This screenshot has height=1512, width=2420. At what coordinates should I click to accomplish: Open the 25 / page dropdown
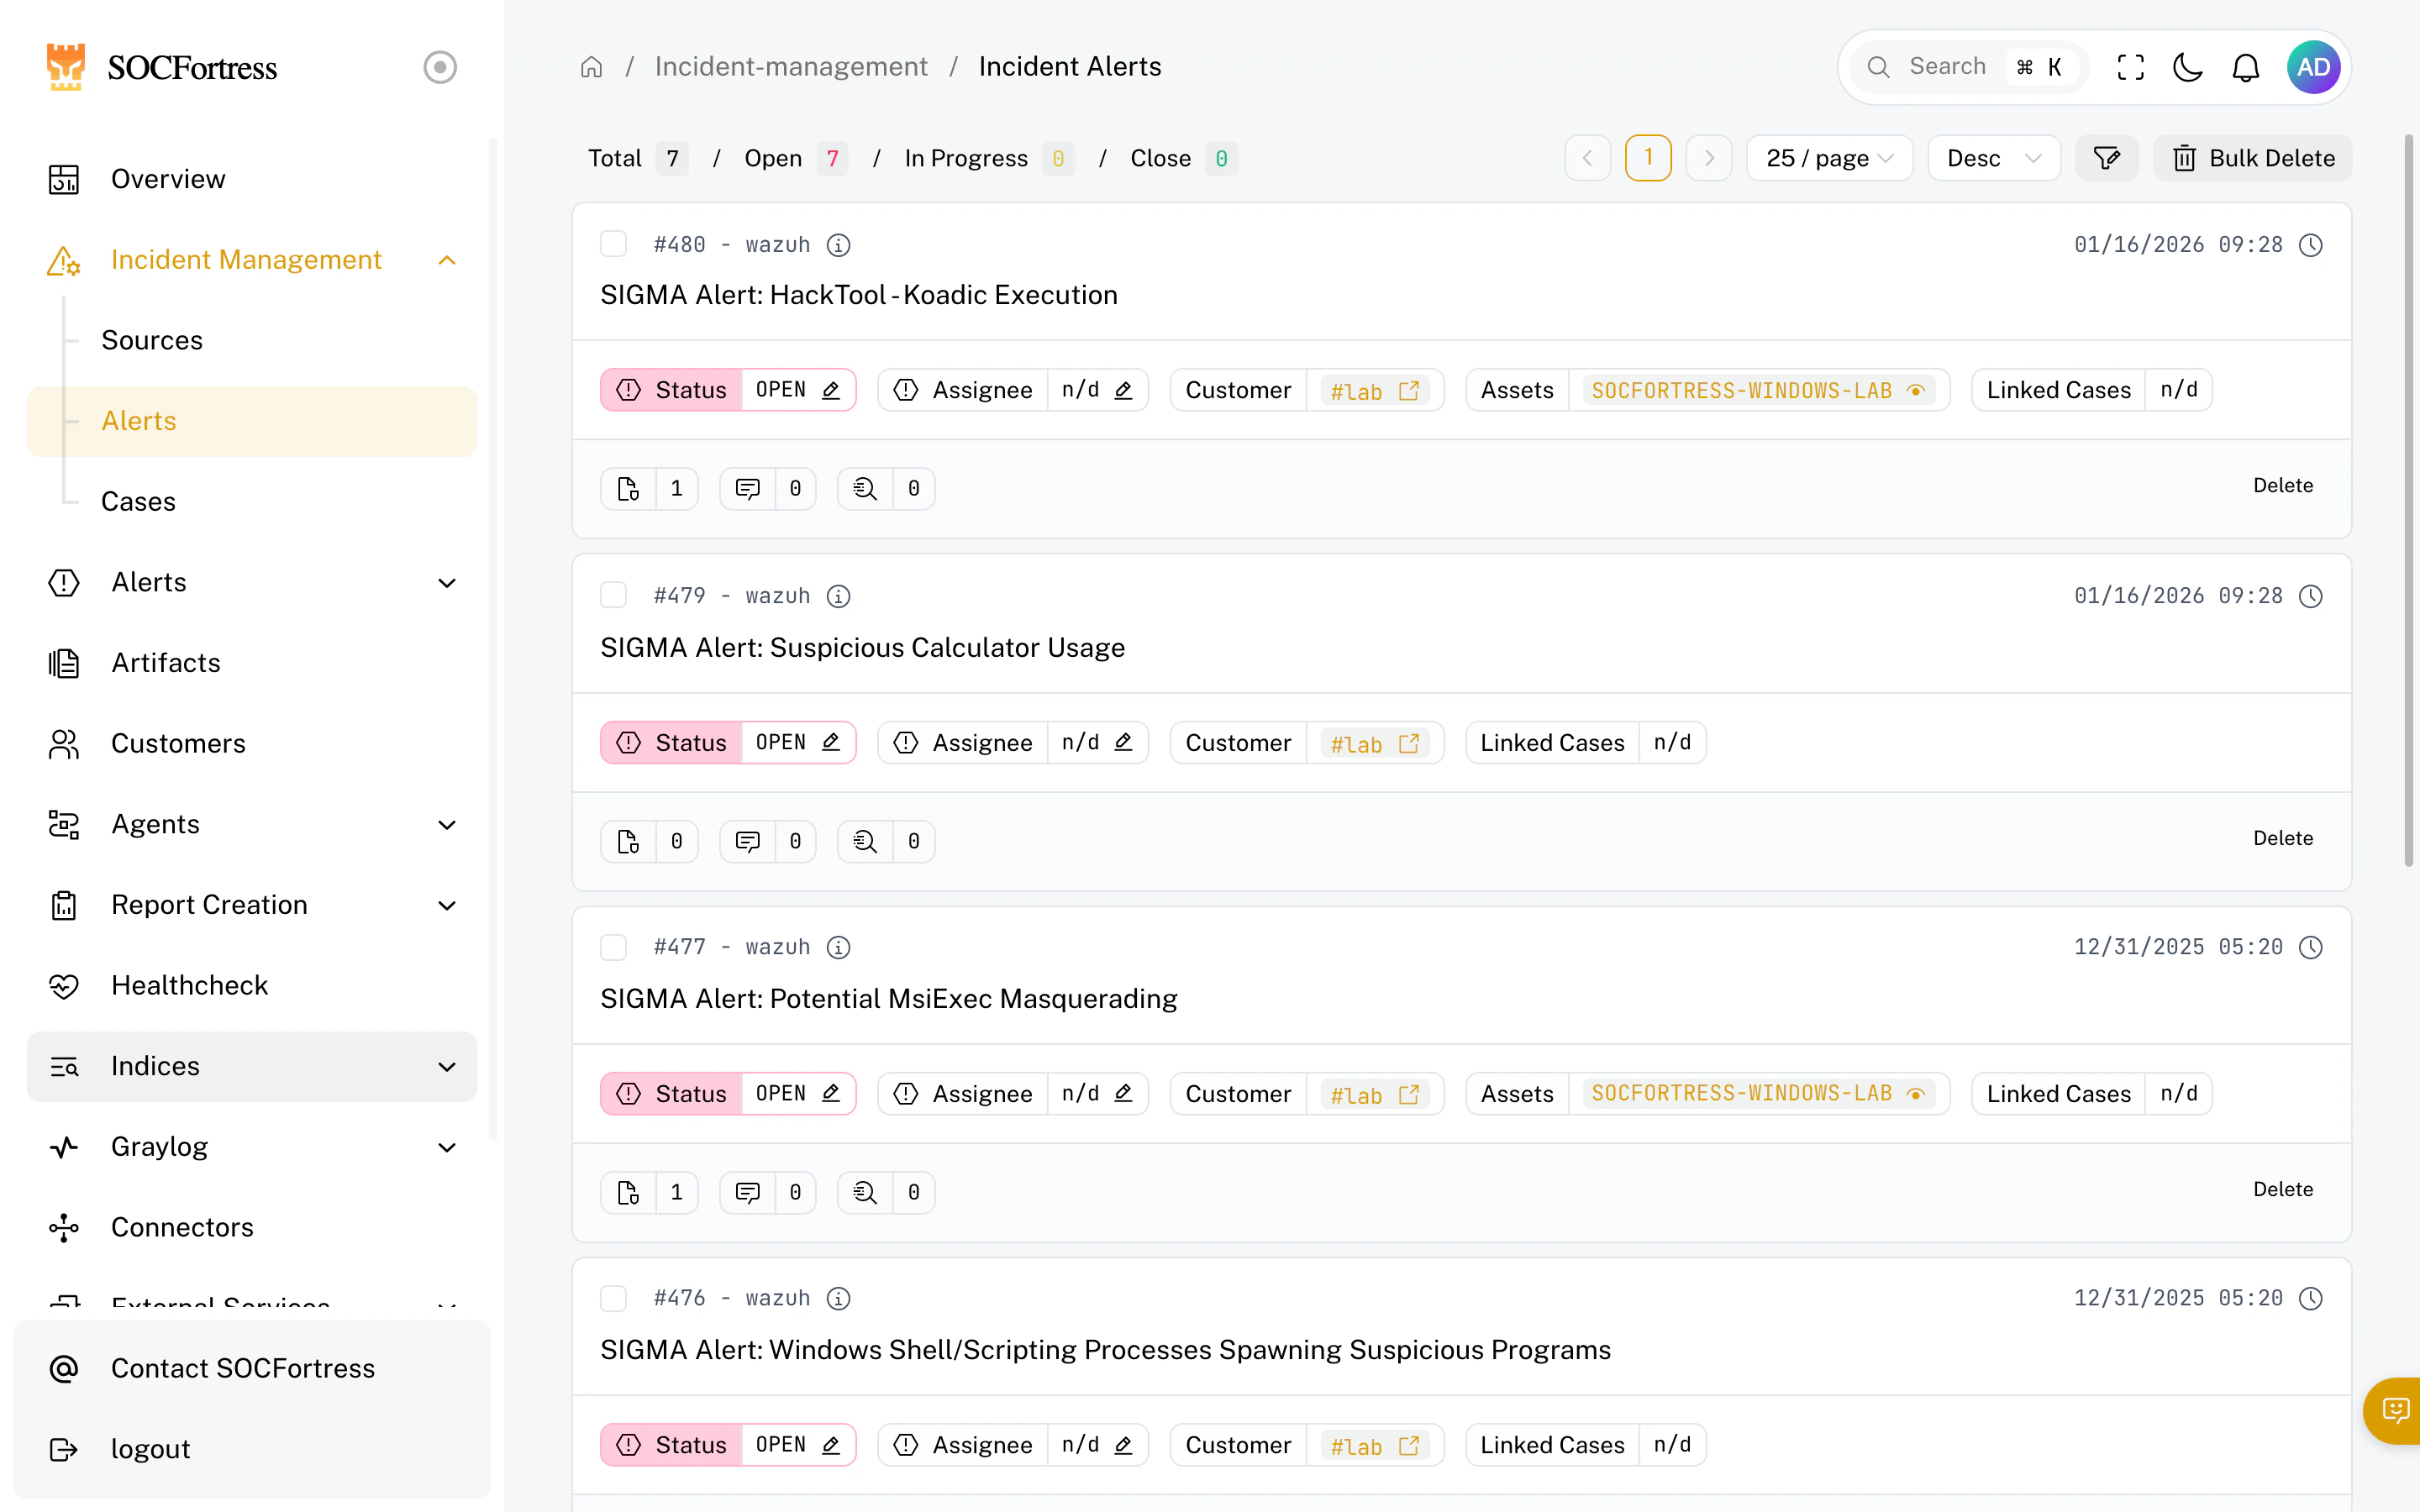(x=1829, y=158)
